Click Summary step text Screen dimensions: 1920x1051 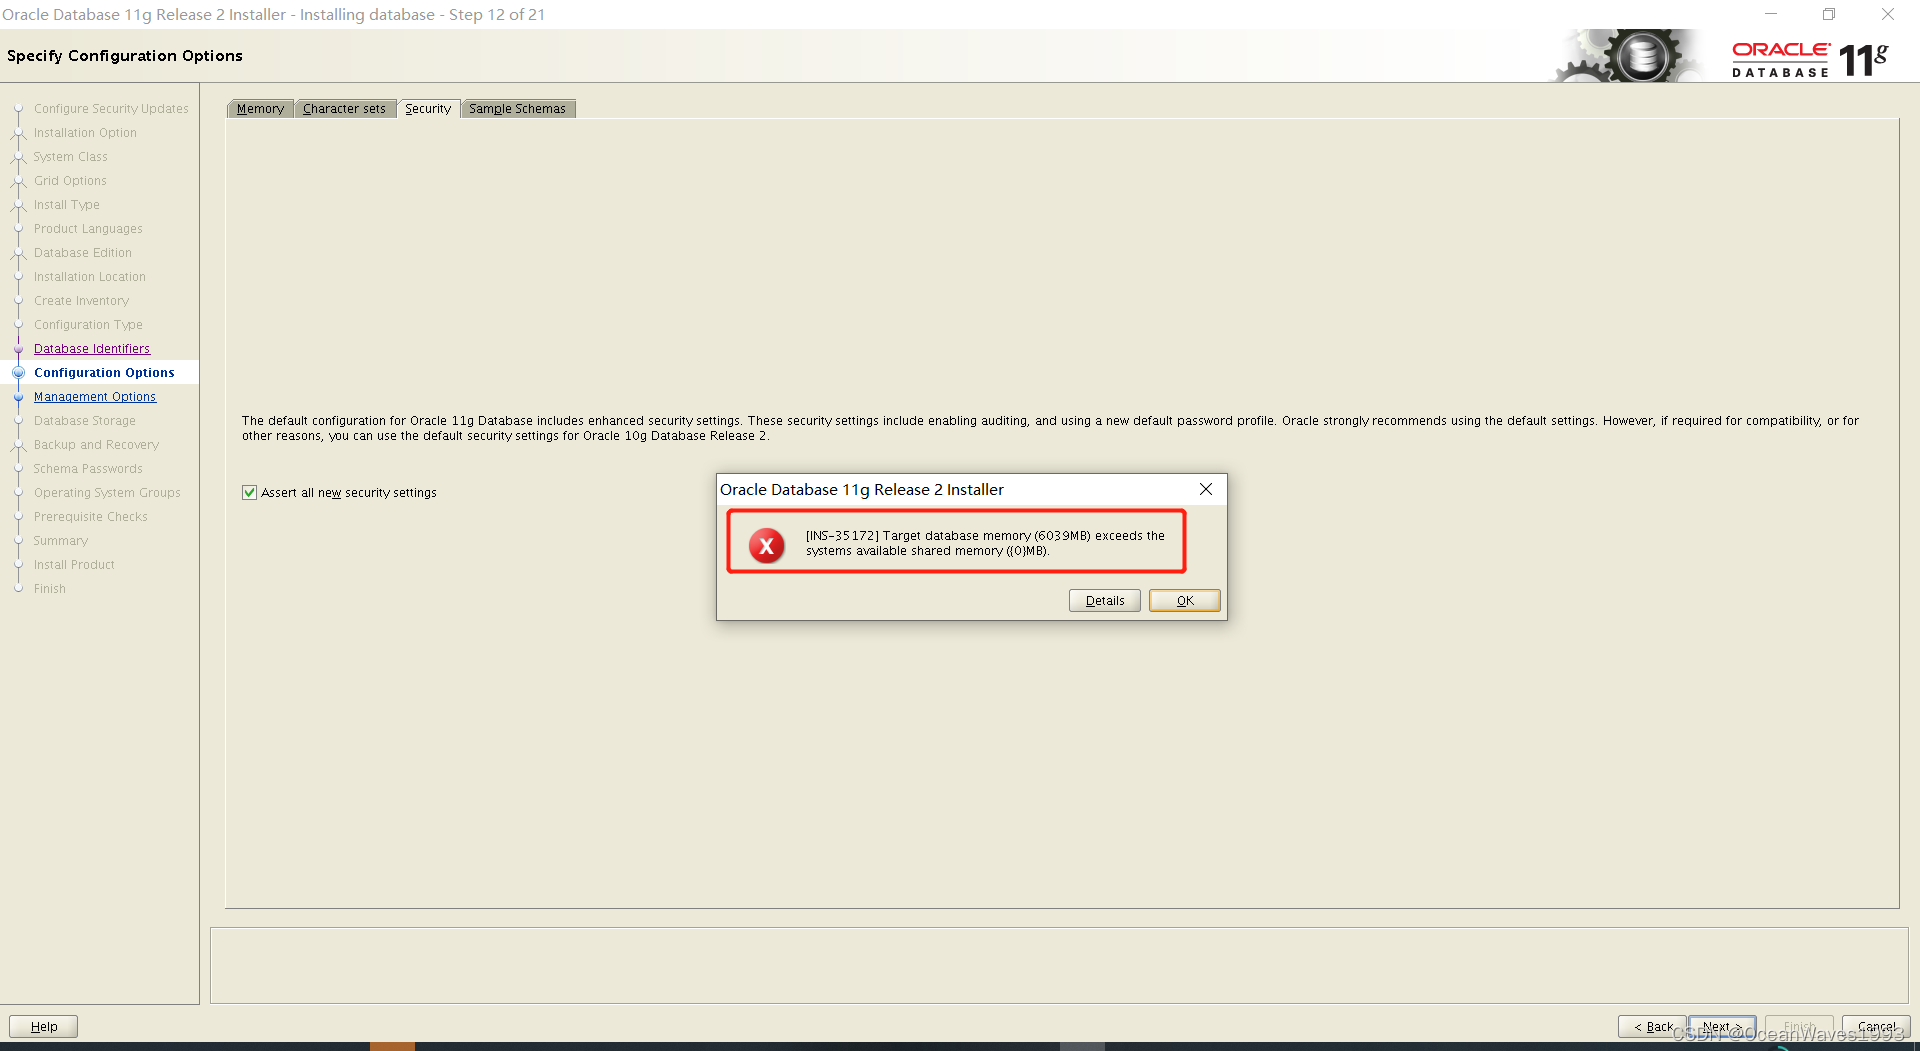tap(61, 541)
